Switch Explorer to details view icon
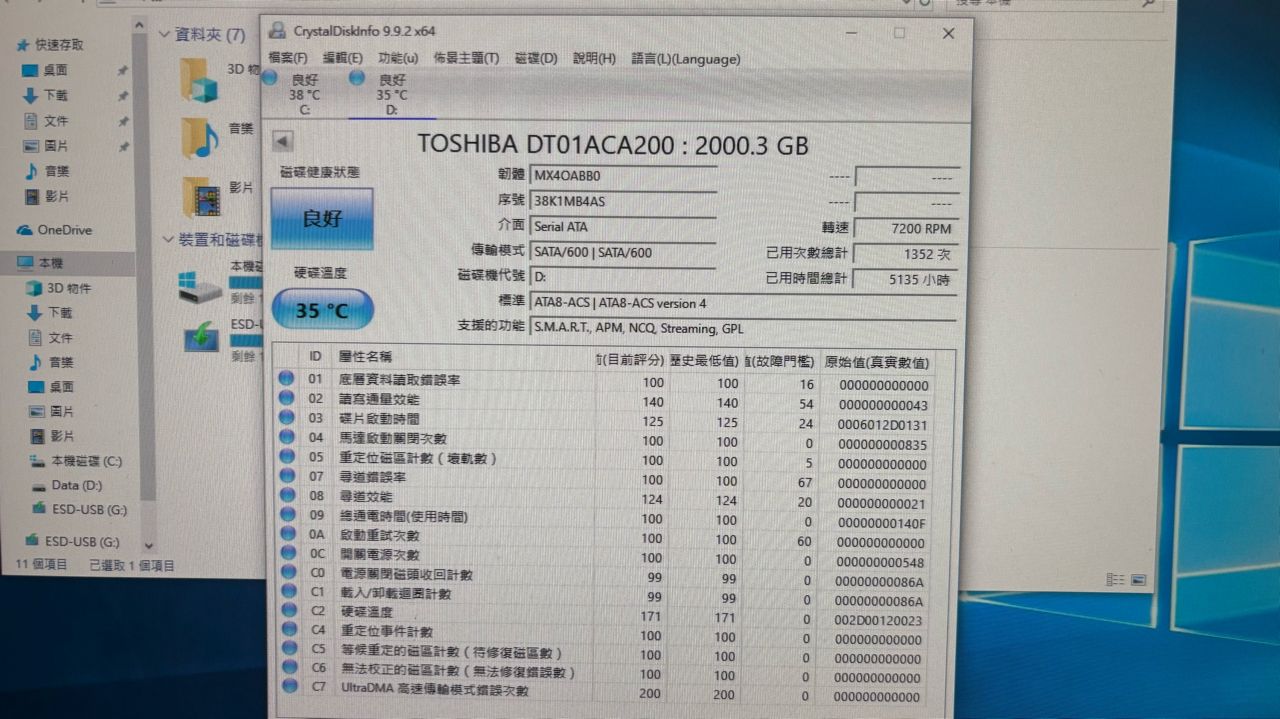1280x719 pixels. click(x=1115, y=579)
